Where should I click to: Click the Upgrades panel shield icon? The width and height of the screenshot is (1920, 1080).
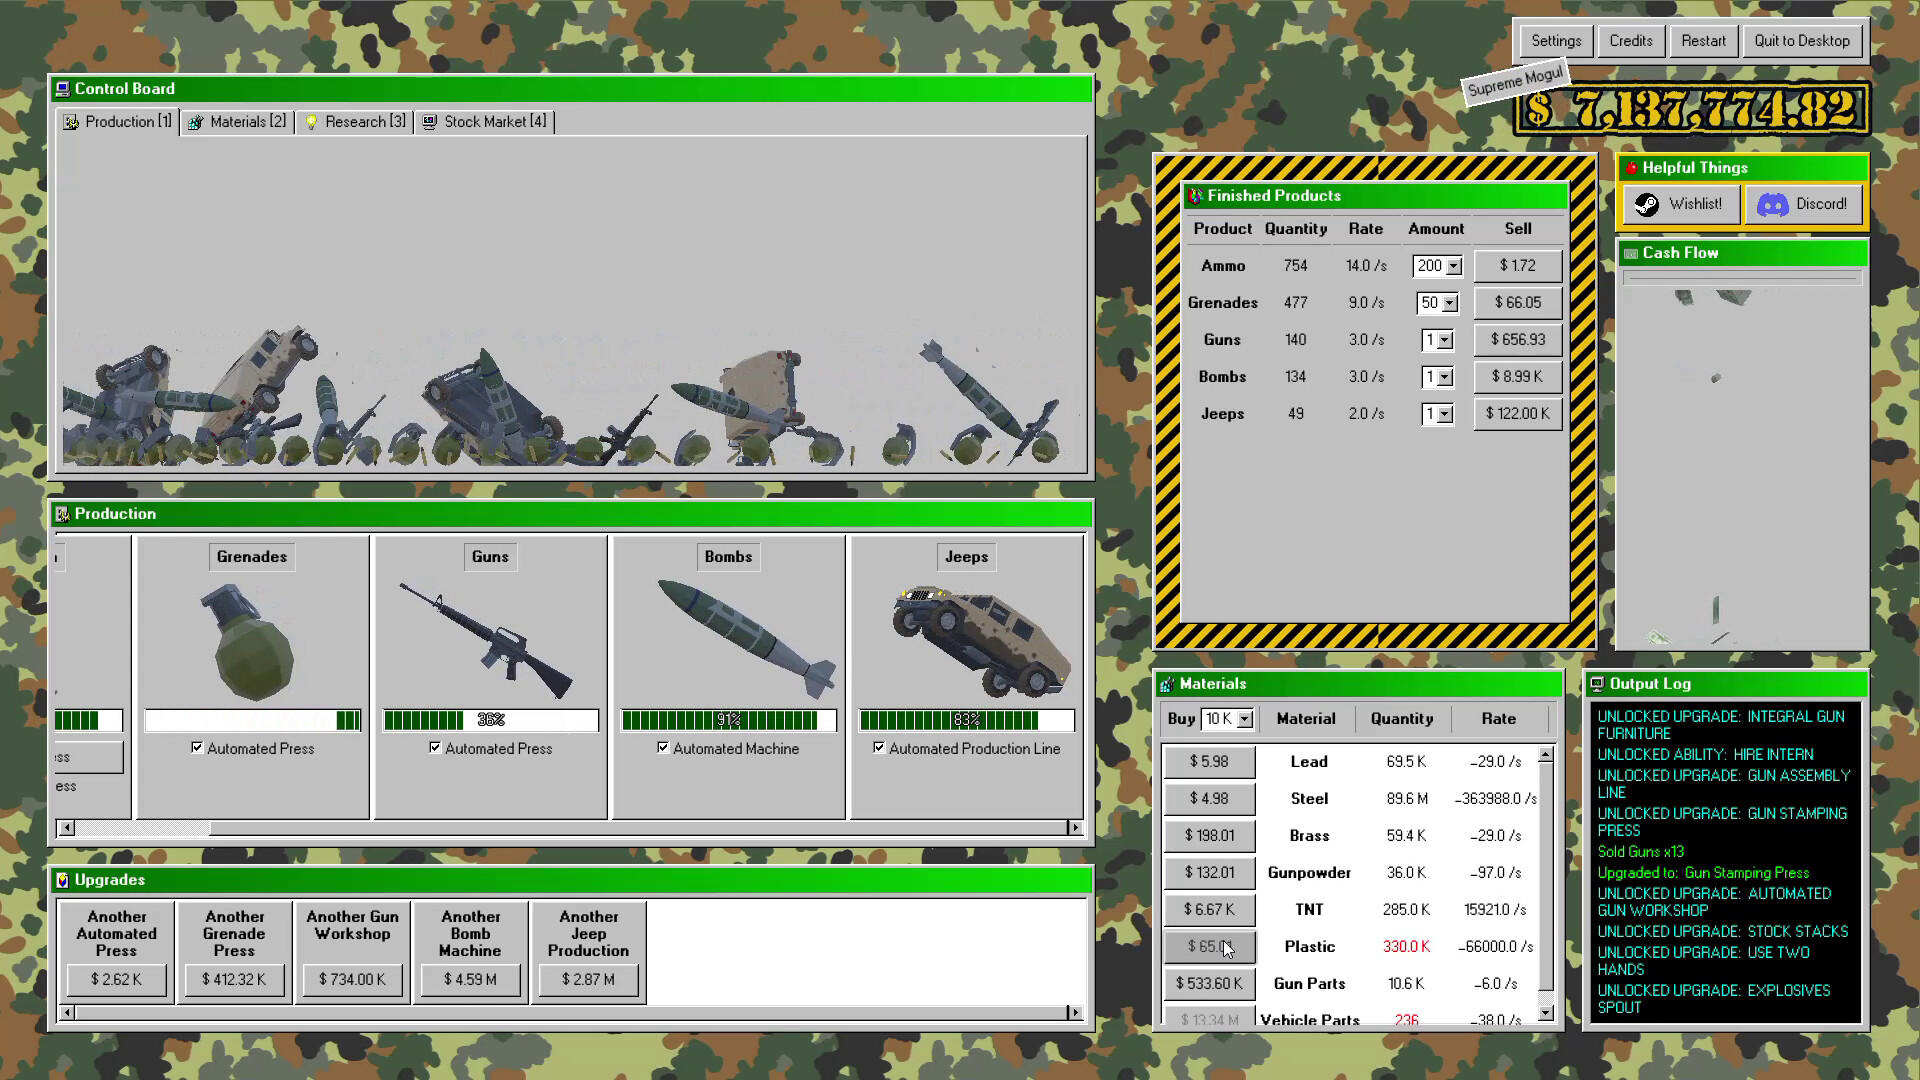[x=63, y=880]
